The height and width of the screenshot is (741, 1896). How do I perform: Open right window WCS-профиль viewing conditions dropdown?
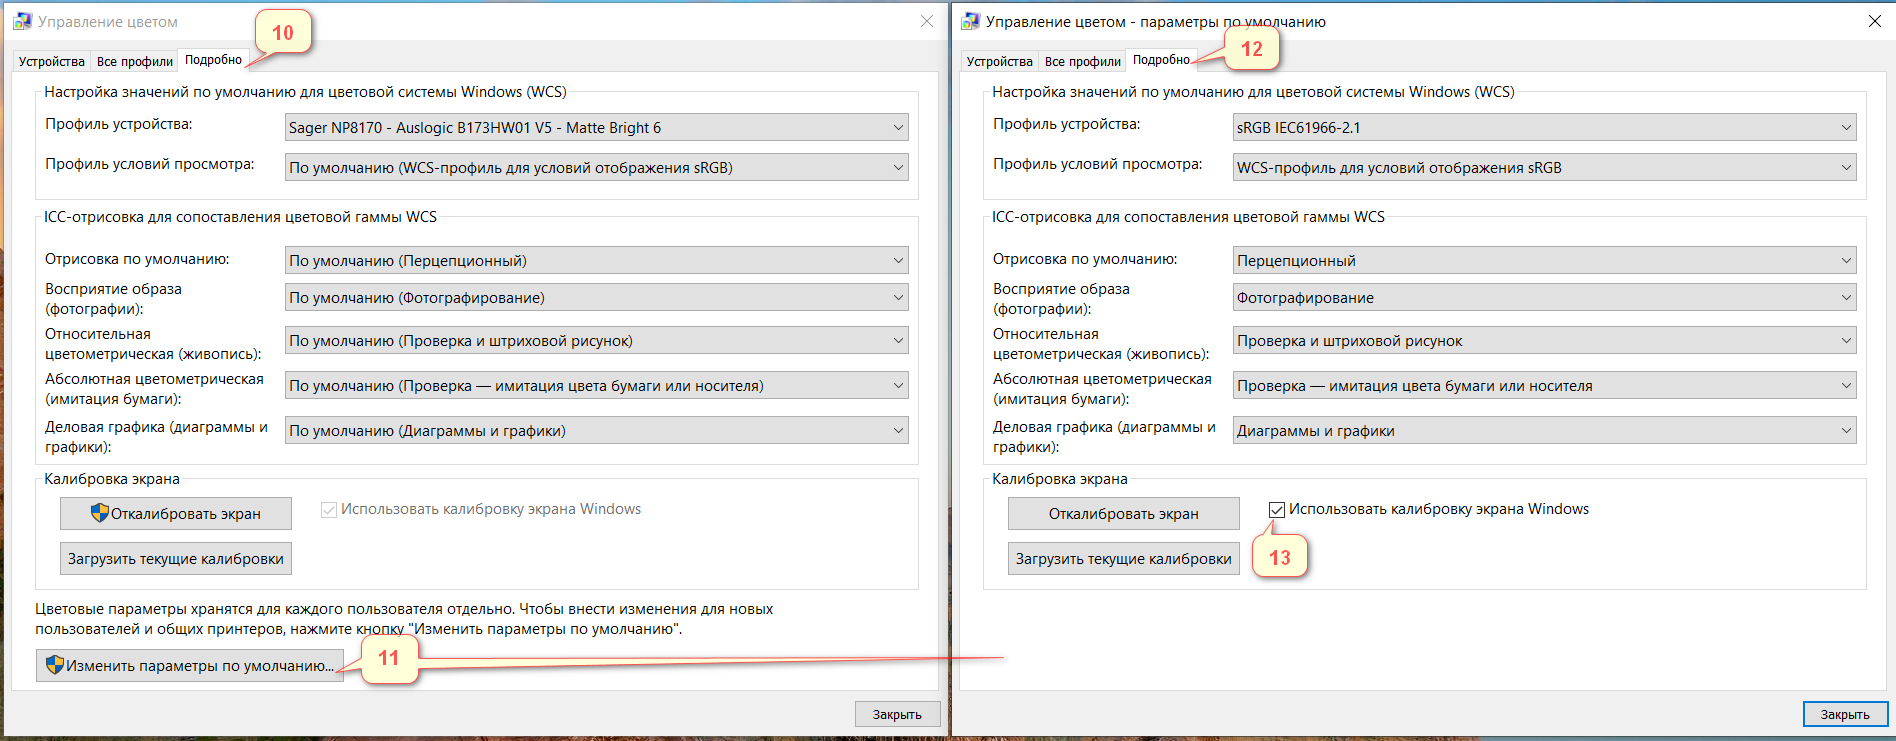(1544, 167)
